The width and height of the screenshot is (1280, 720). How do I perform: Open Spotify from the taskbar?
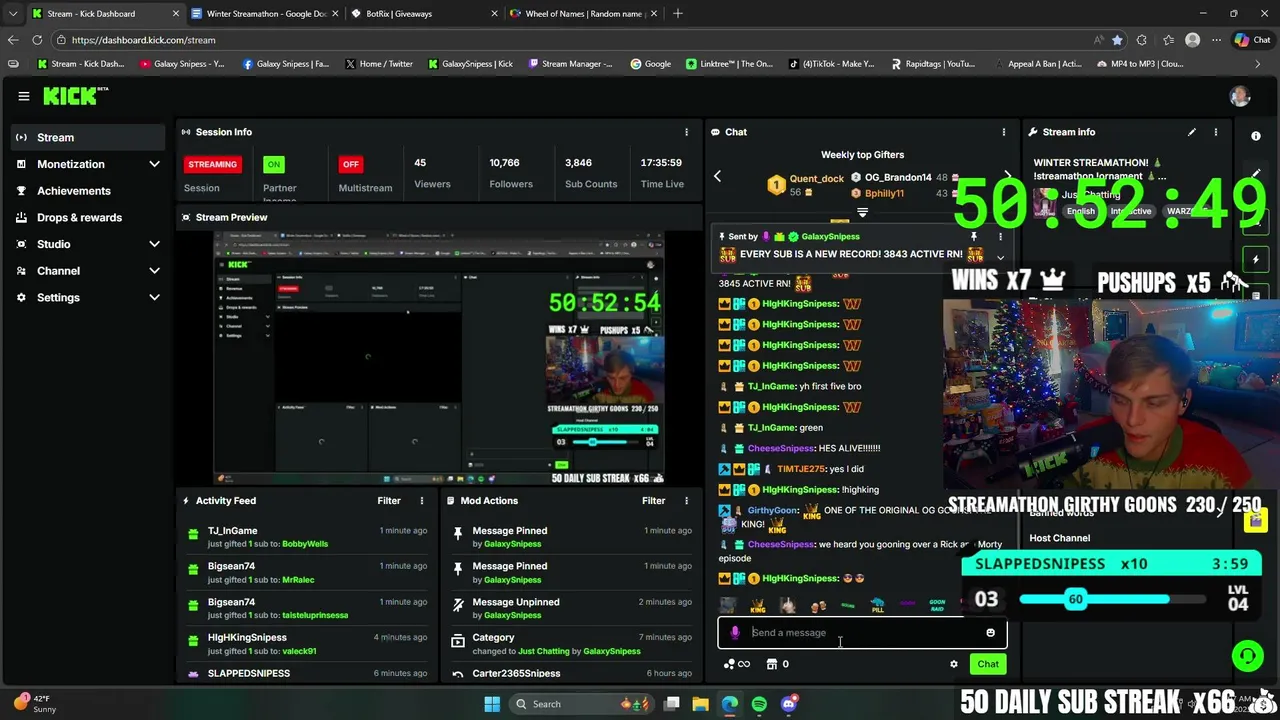(x=759, y=704)
